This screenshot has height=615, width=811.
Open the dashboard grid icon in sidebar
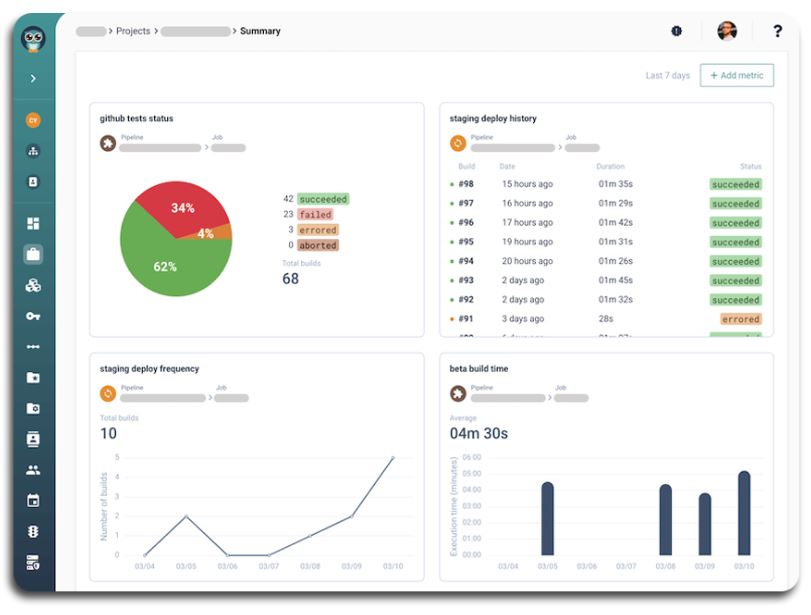33,224
